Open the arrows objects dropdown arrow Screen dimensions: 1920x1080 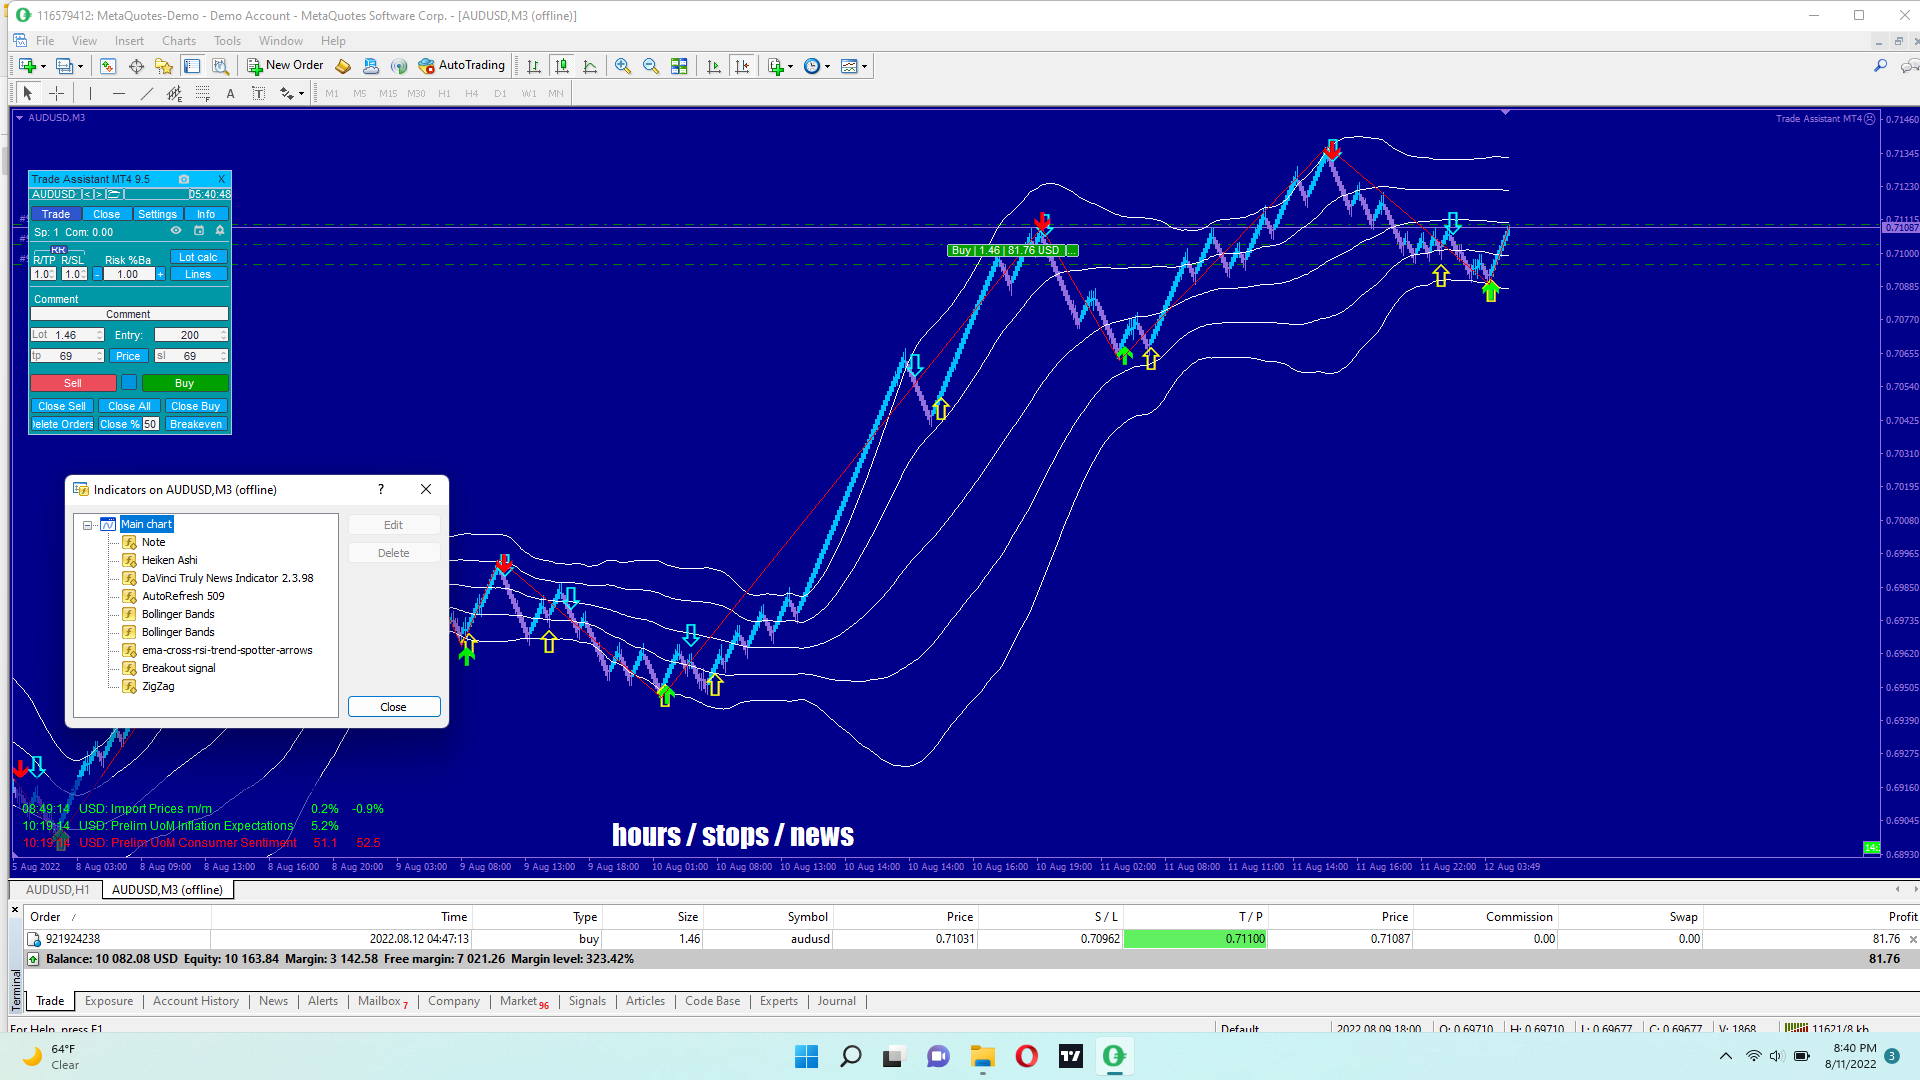pos(301,94)
